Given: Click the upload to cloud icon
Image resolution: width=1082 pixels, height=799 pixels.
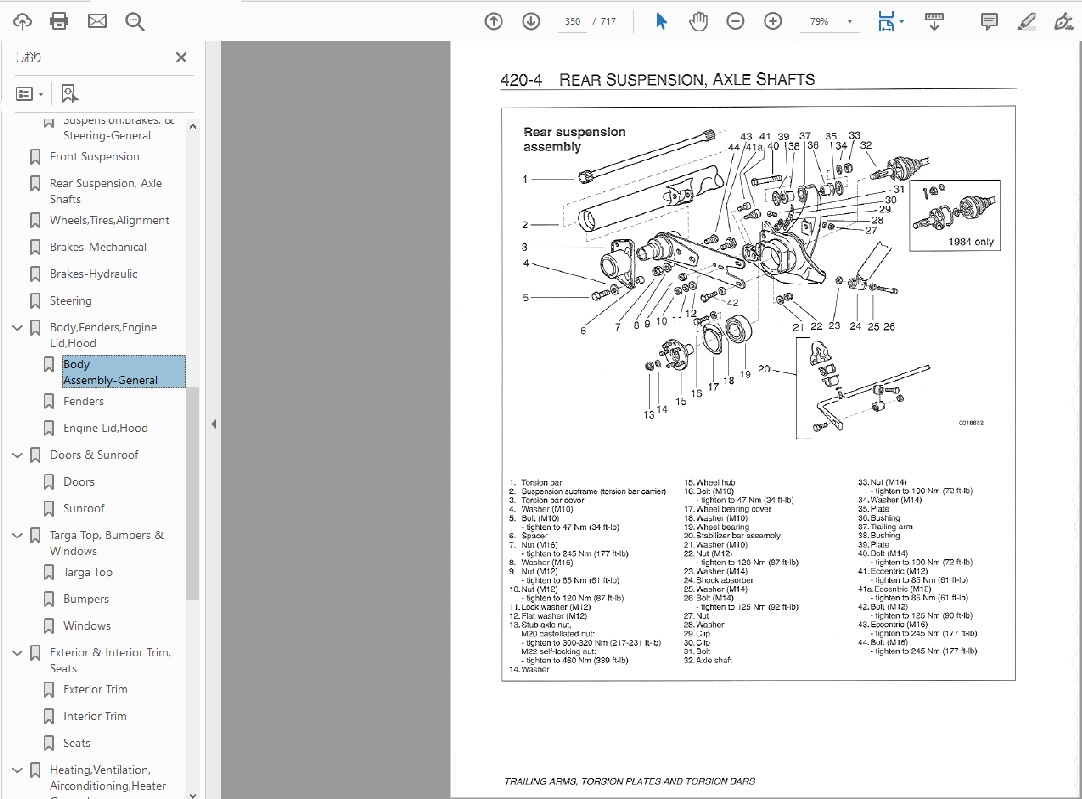Looking at the screenshot, I should (x=22, y=21).
